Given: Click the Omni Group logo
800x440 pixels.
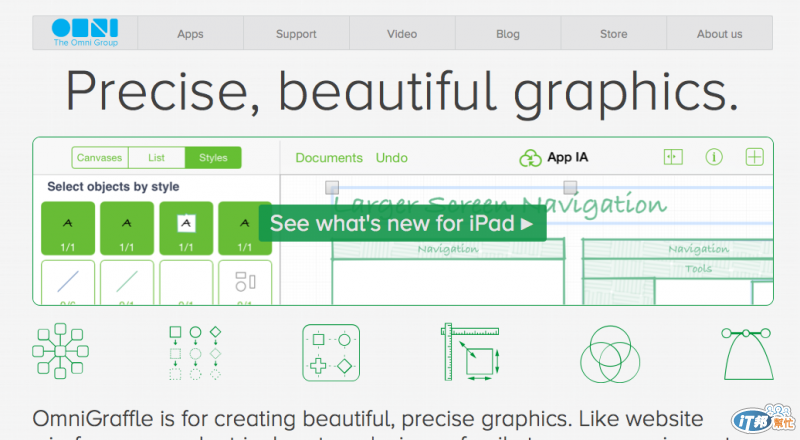Looking at the screenshot, I should [85, 33].
